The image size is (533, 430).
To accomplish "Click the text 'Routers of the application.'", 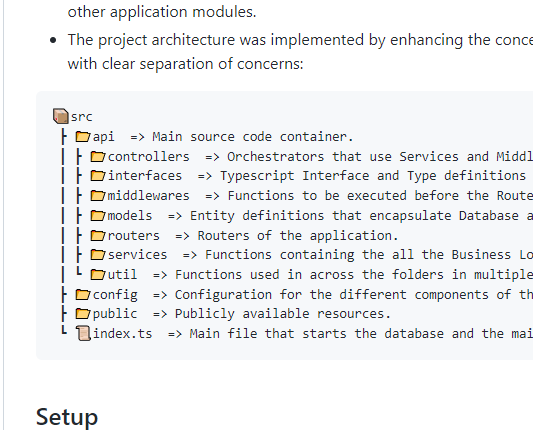I will coord(298,236).
